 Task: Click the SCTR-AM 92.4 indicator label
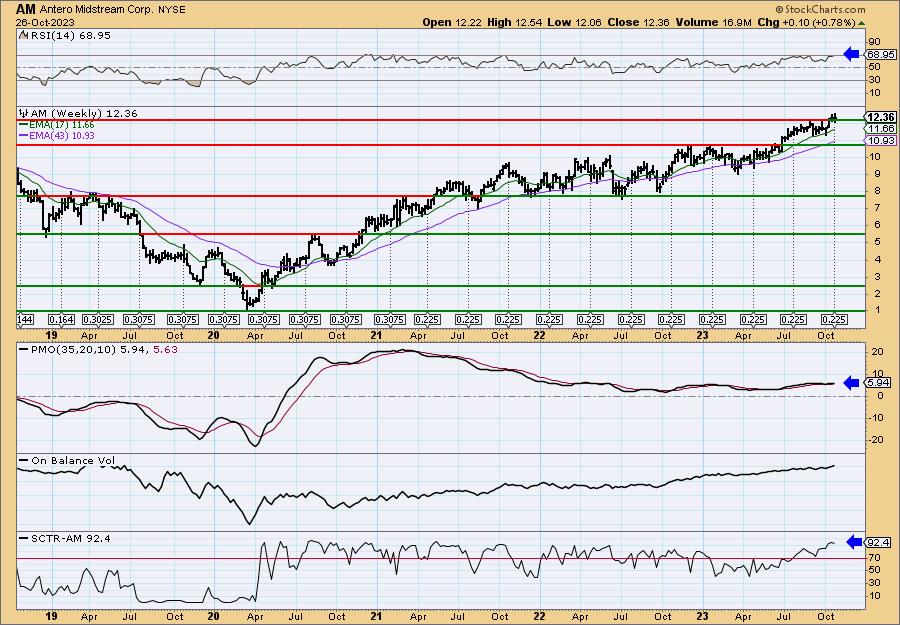click(71, 538)
